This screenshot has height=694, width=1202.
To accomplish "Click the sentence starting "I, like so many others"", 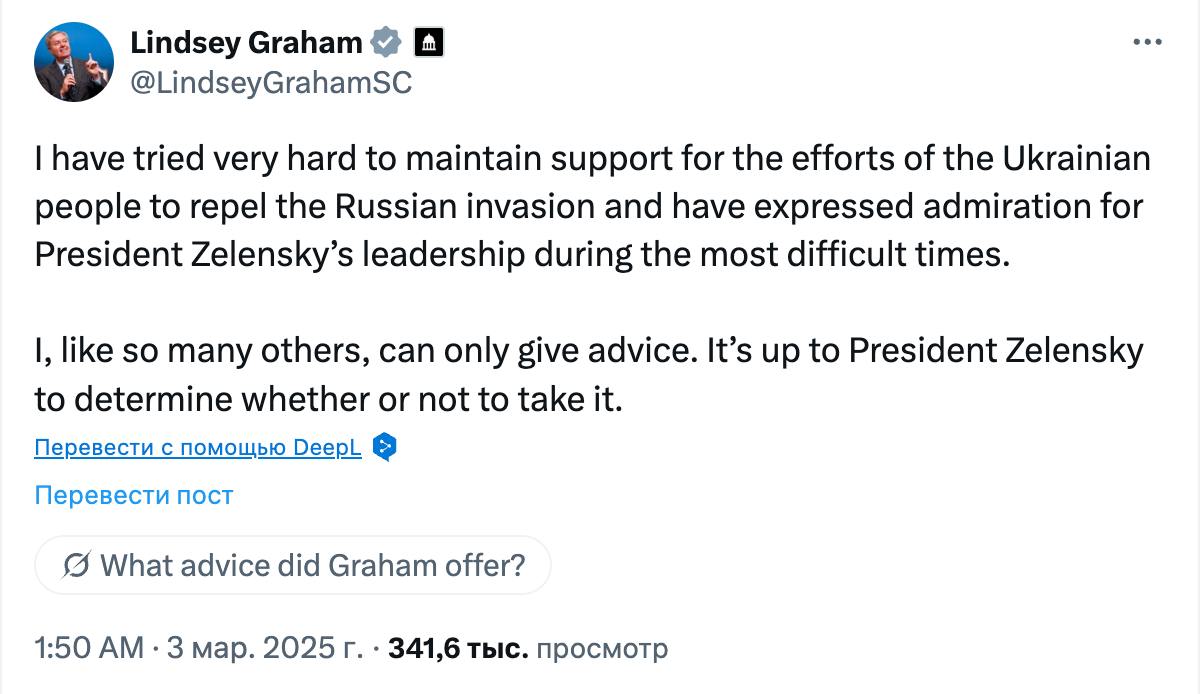I will tap(588, 351).
